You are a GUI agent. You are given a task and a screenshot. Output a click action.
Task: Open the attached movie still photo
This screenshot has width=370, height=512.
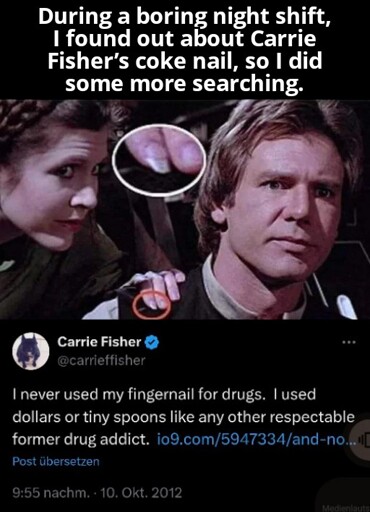point(185,209)
